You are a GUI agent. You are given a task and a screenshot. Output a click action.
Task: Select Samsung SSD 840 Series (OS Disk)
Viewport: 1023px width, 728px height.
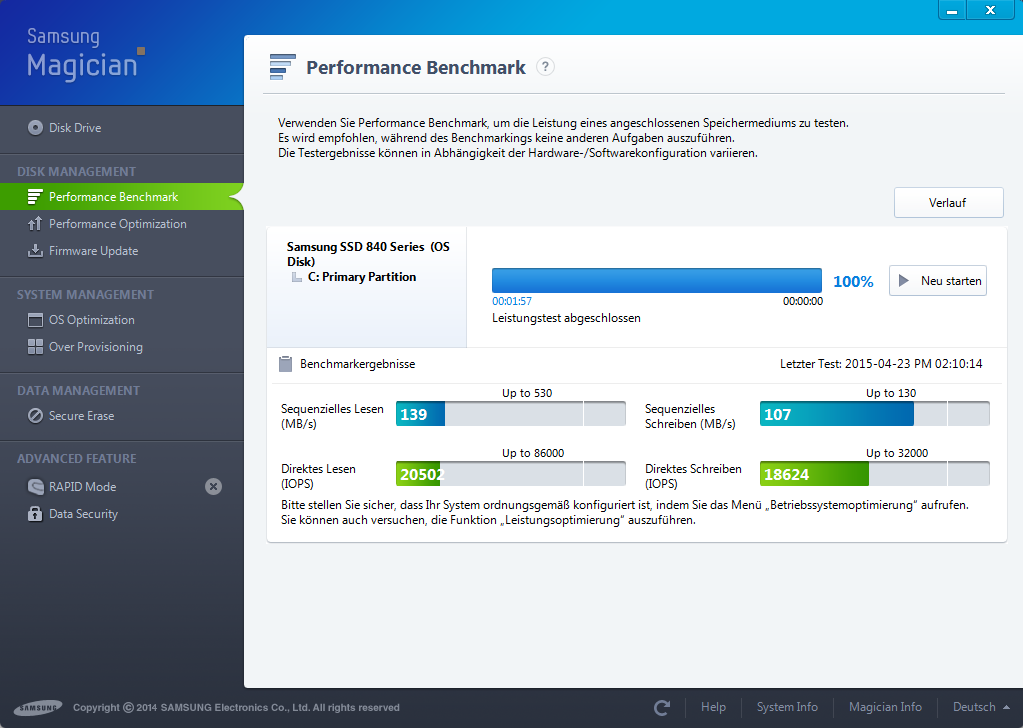(368, 254)
